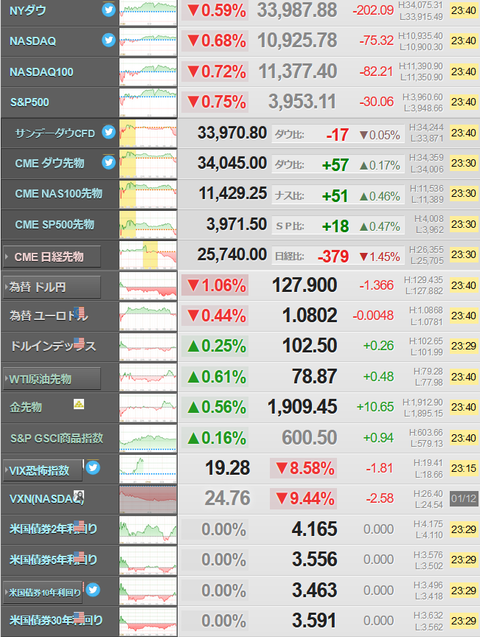Click the 23:15 timestamp in the VIX row
480x637 pixels.
coord(464,468)
